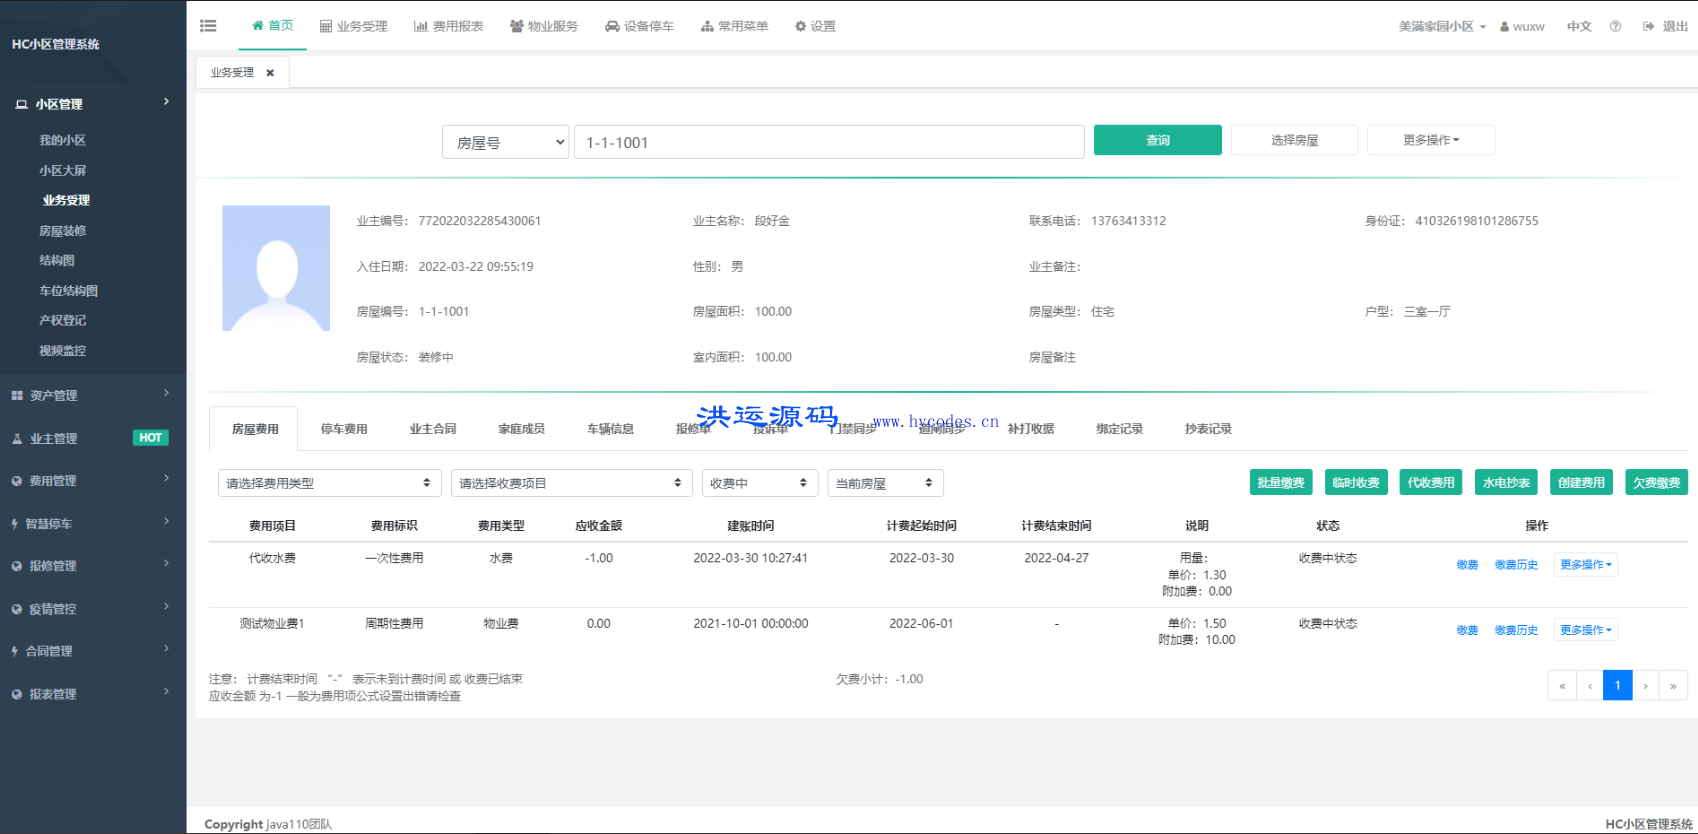Image resolution: width=1698 pixels, height=834 pixels.
Task: Expand the 智慧停车 sidebar section
Action: 93,523
